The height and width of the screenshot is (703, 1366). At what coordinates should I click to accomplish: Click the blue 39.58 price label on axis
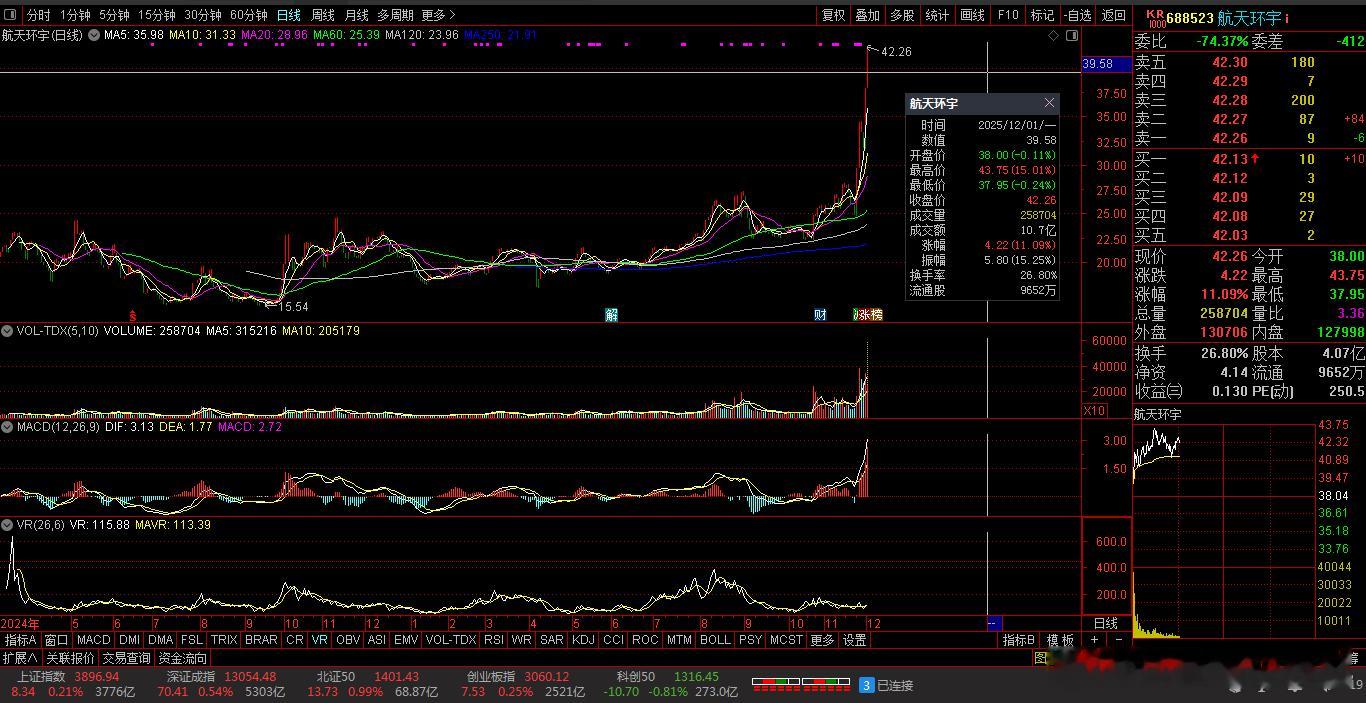pyautogui.click(x=1097, y=64)
